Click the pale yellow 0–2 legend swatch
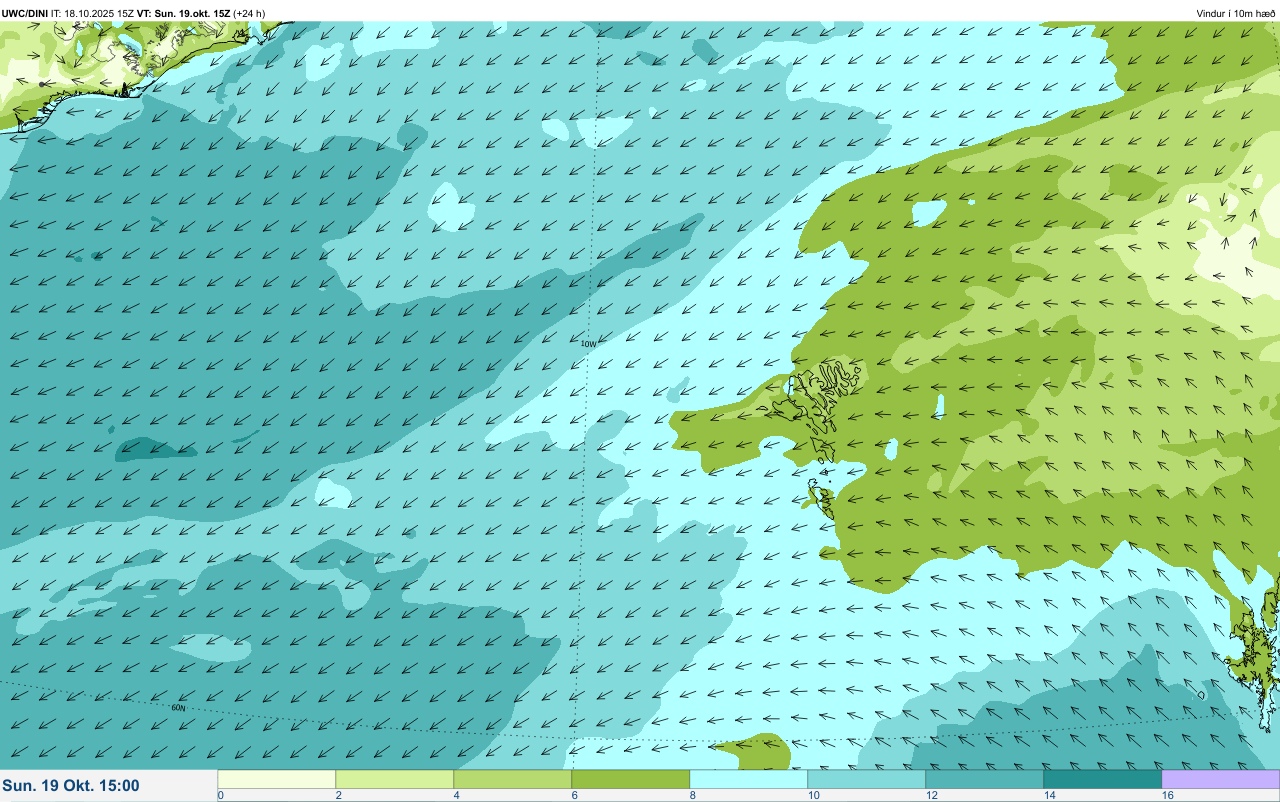This screenshot has width=1280, height=802. click(277, 779)
